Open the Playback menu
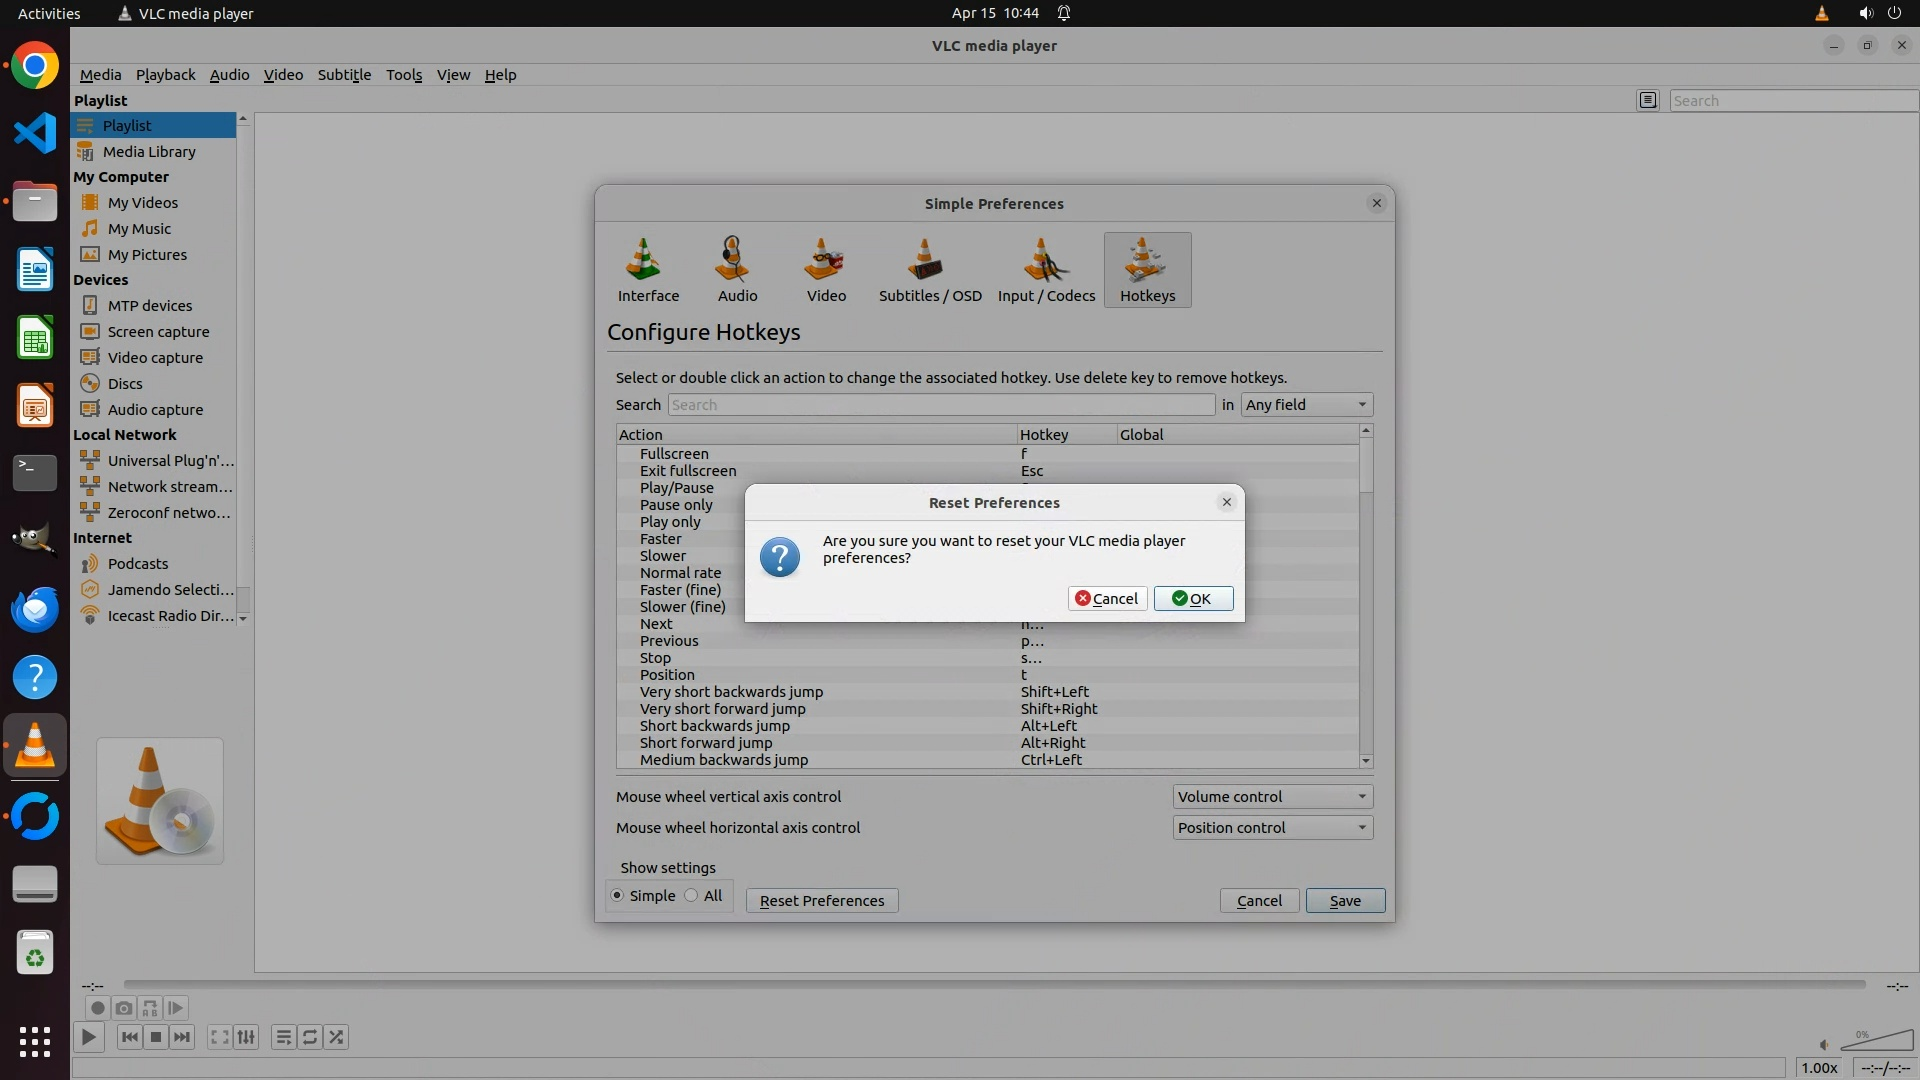 (165, 75)
